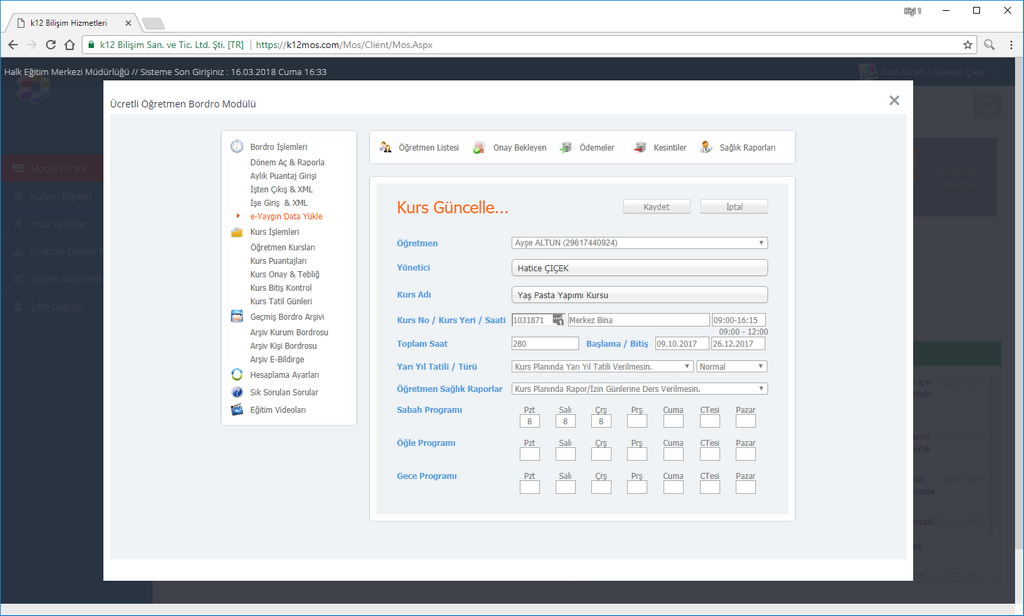Click the Saati field 09:00-16:15
Image resolution: width=1024 pixels, height=616 pixels.
click(739, 320)
